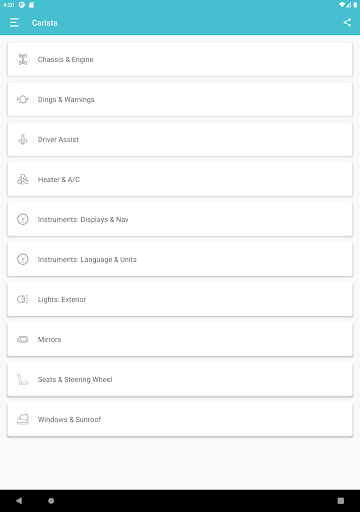
Task: Click the Dings & Warnings bell icon
Action: point(23,99)
